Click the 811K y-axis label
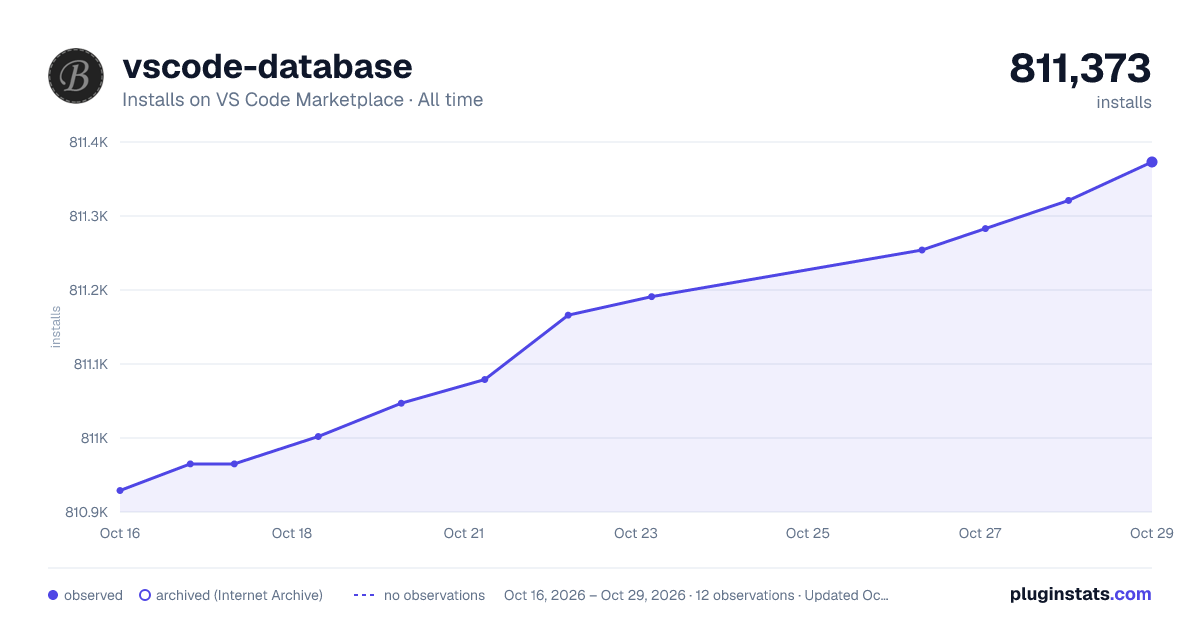This screenshot has width=1200, height=630. coord(94,438)
